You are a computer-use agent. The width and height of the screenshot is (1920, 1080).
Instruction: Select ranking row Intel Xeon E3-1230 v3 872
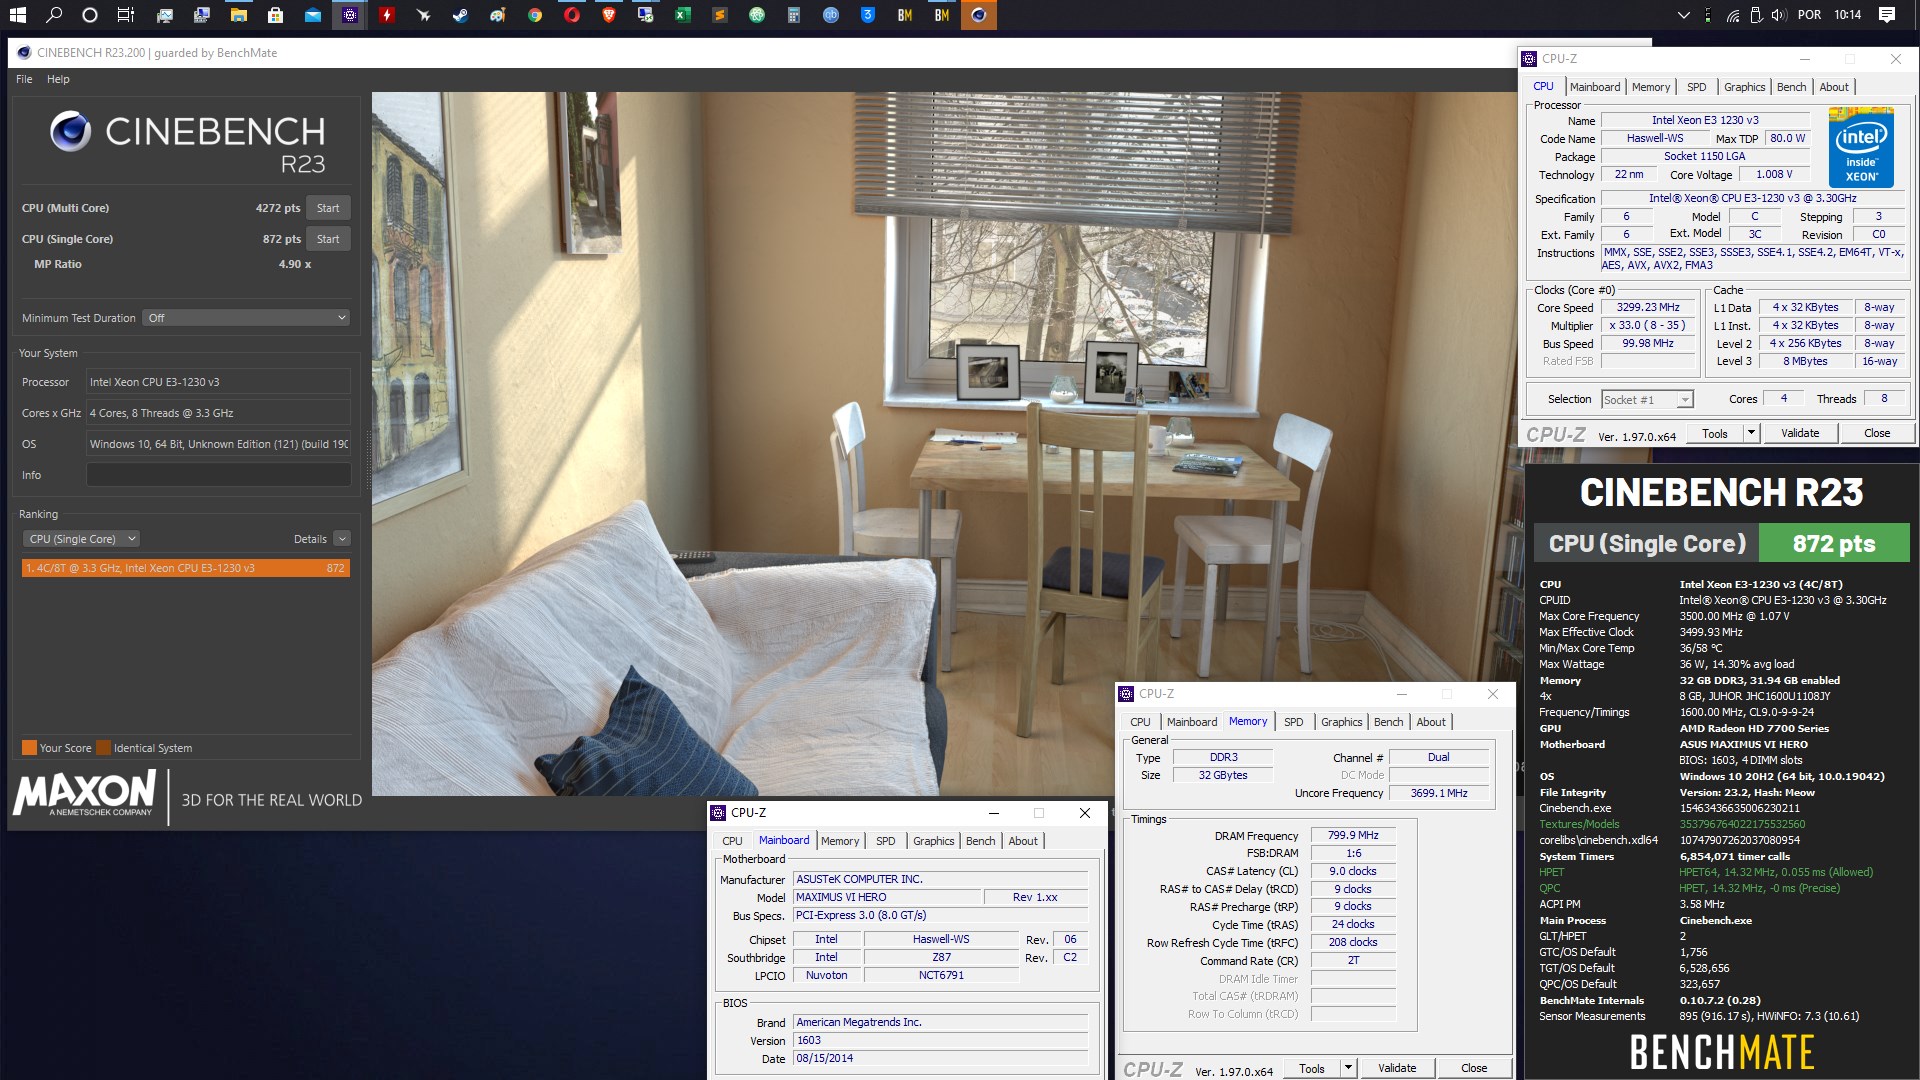186,568
